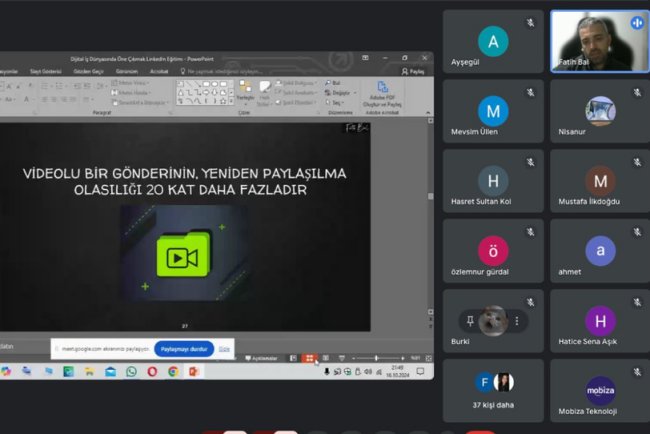Switch to slide sorter view icon
The height and width of the screenshot is (434, 650).
click(x=309, y=358)
